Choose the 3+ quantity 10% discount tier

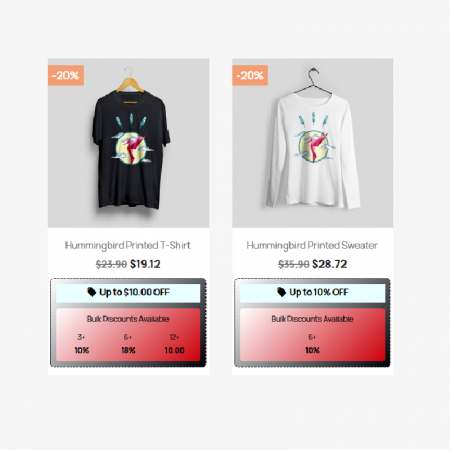pos(81,344)
